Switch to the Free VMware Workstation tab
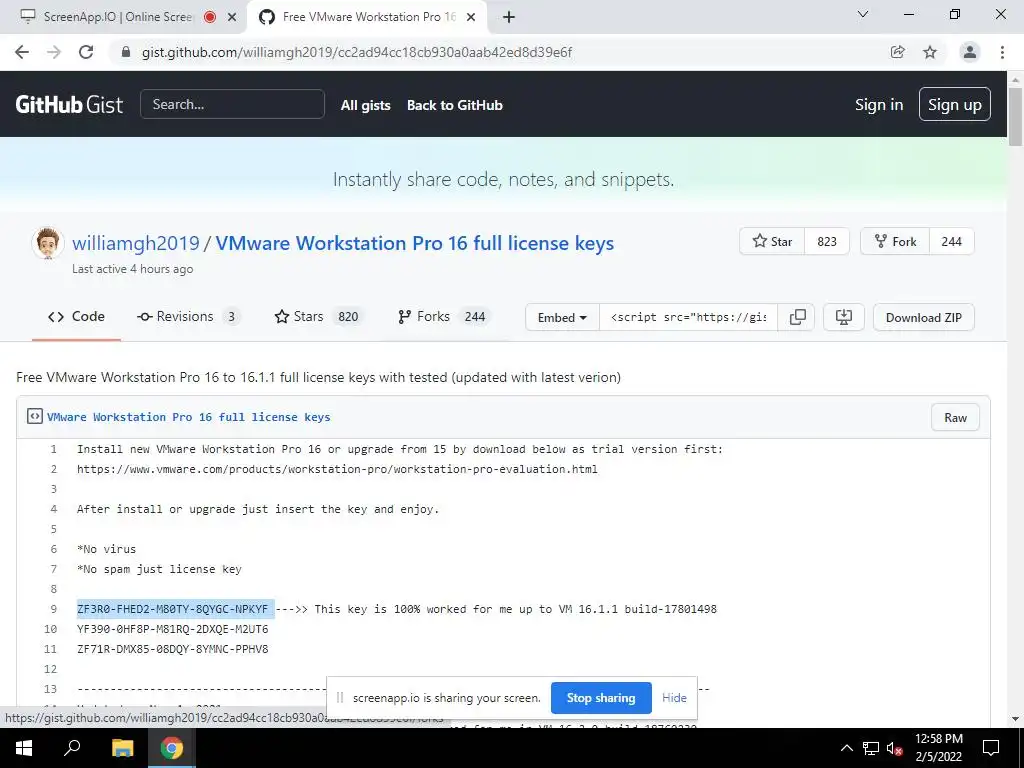 369,17
